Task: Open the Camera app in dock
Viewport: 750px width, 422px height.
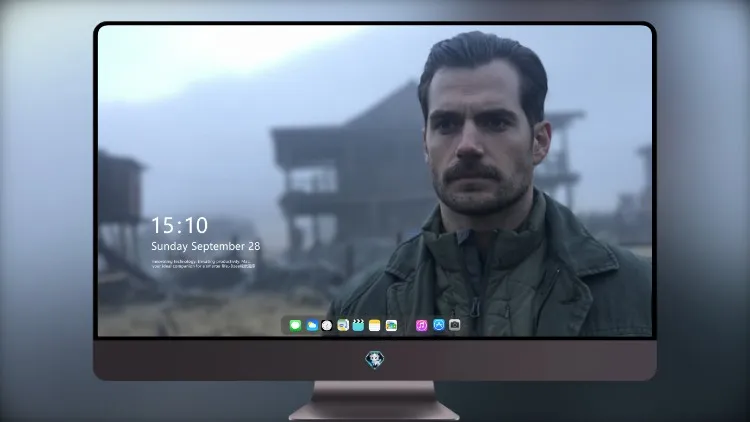Action: coord(454,325)
